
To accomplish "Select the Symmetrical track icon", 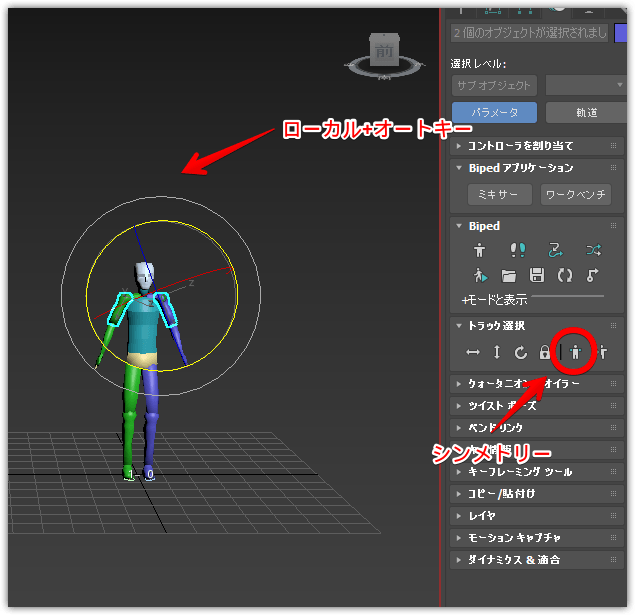I will click(579, 352).
